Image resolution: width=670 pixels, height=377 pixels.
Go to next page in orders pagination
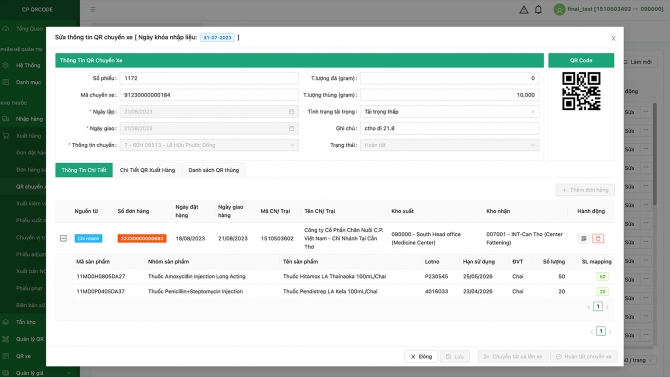(x=610, y=332)
